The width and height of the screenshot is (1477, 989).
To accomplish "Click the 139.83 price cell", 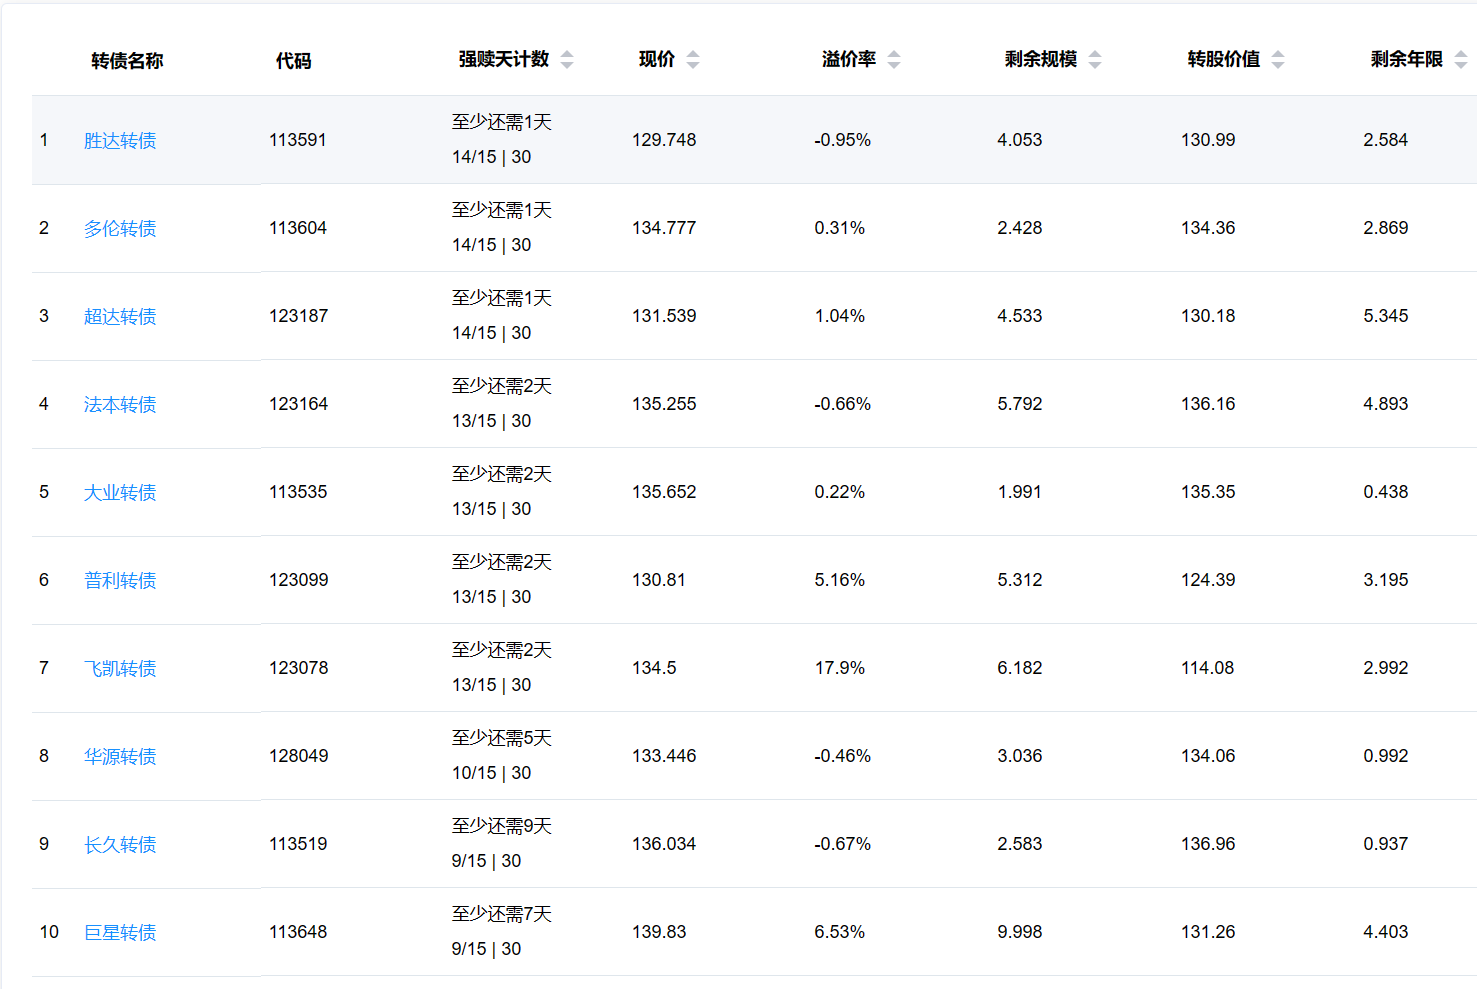I will (659, 932).
